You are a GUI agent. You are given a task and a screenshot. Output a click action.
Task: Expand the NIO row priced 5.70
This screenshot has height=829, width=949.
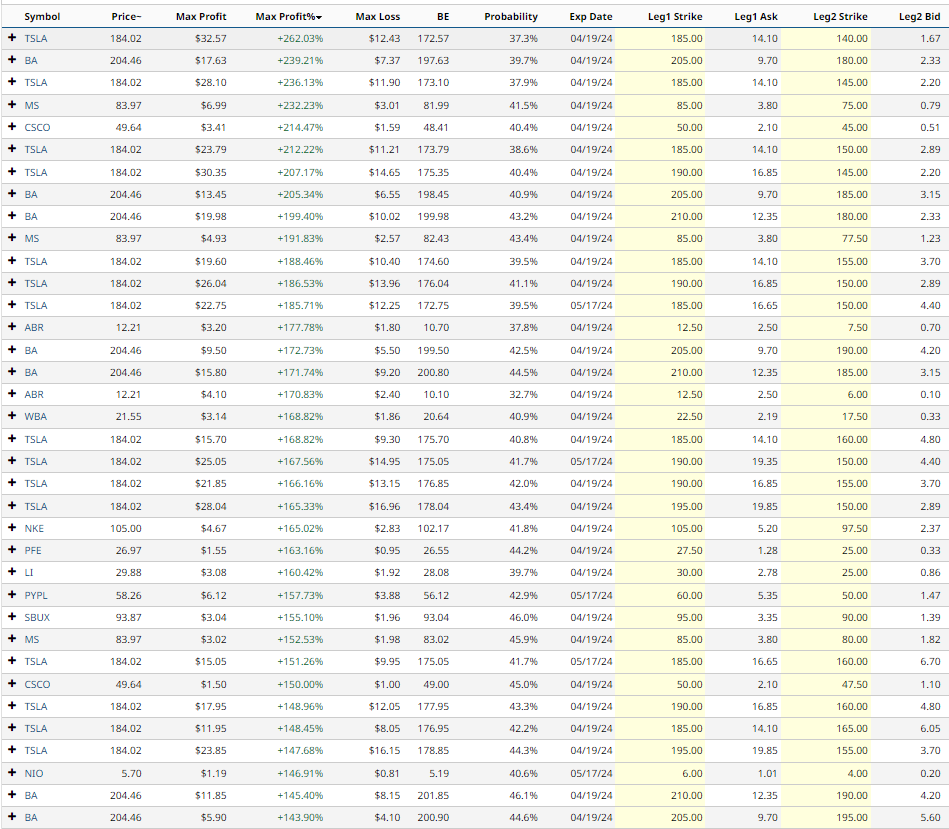pos(12,773)
